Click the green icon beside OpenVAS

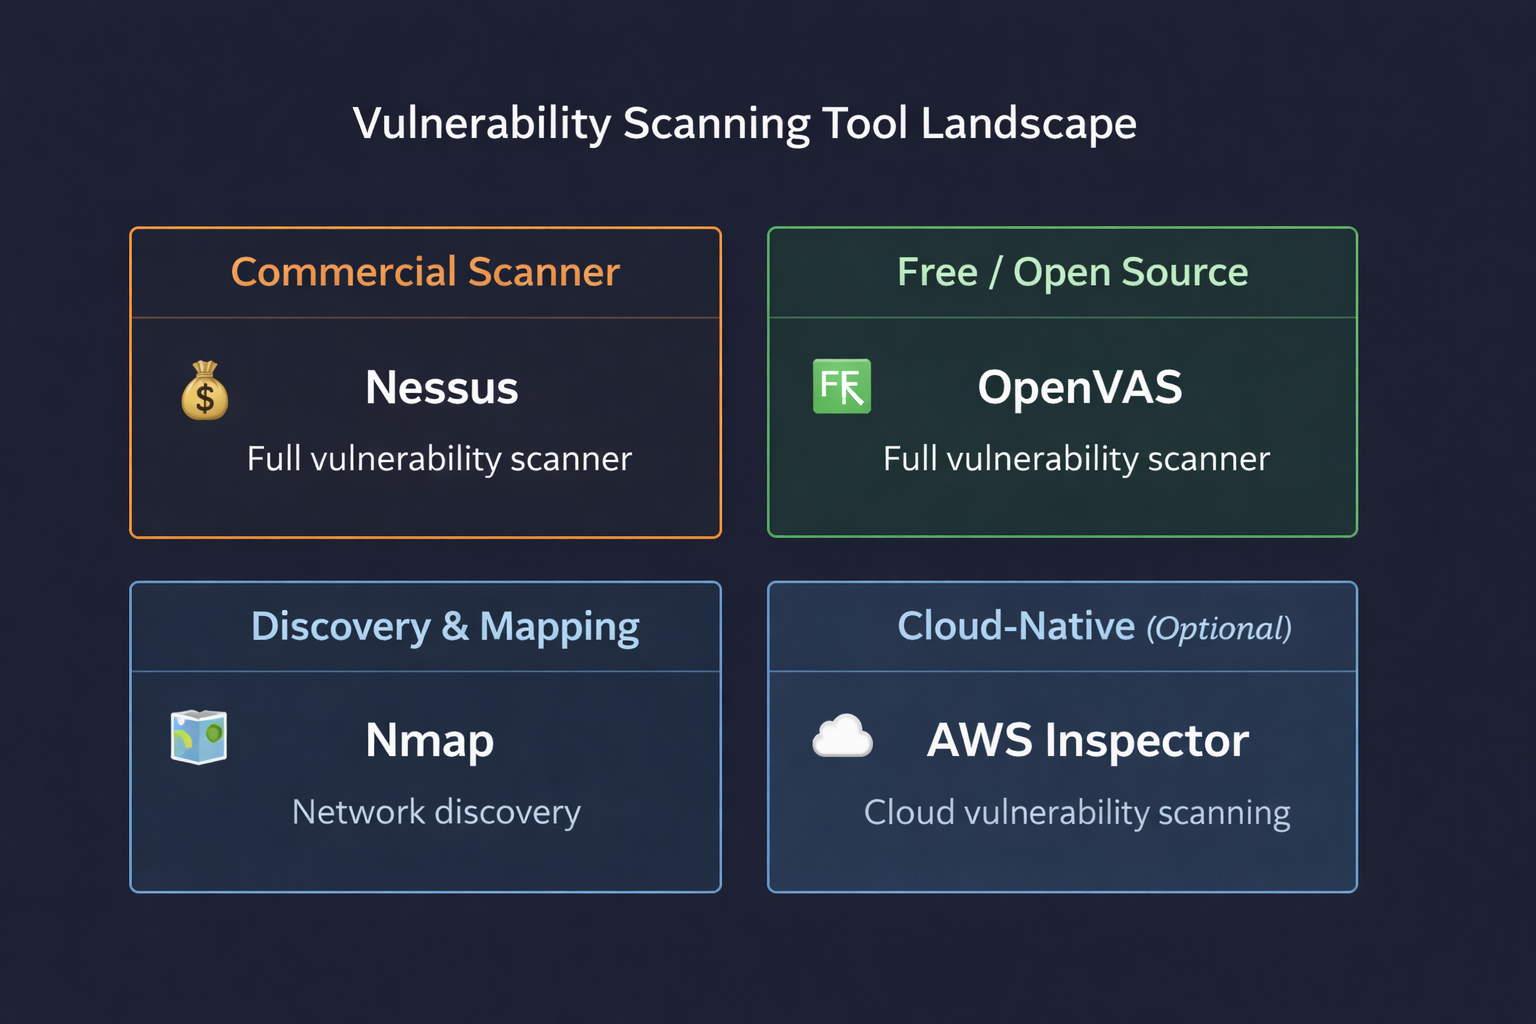pos(841,387)
